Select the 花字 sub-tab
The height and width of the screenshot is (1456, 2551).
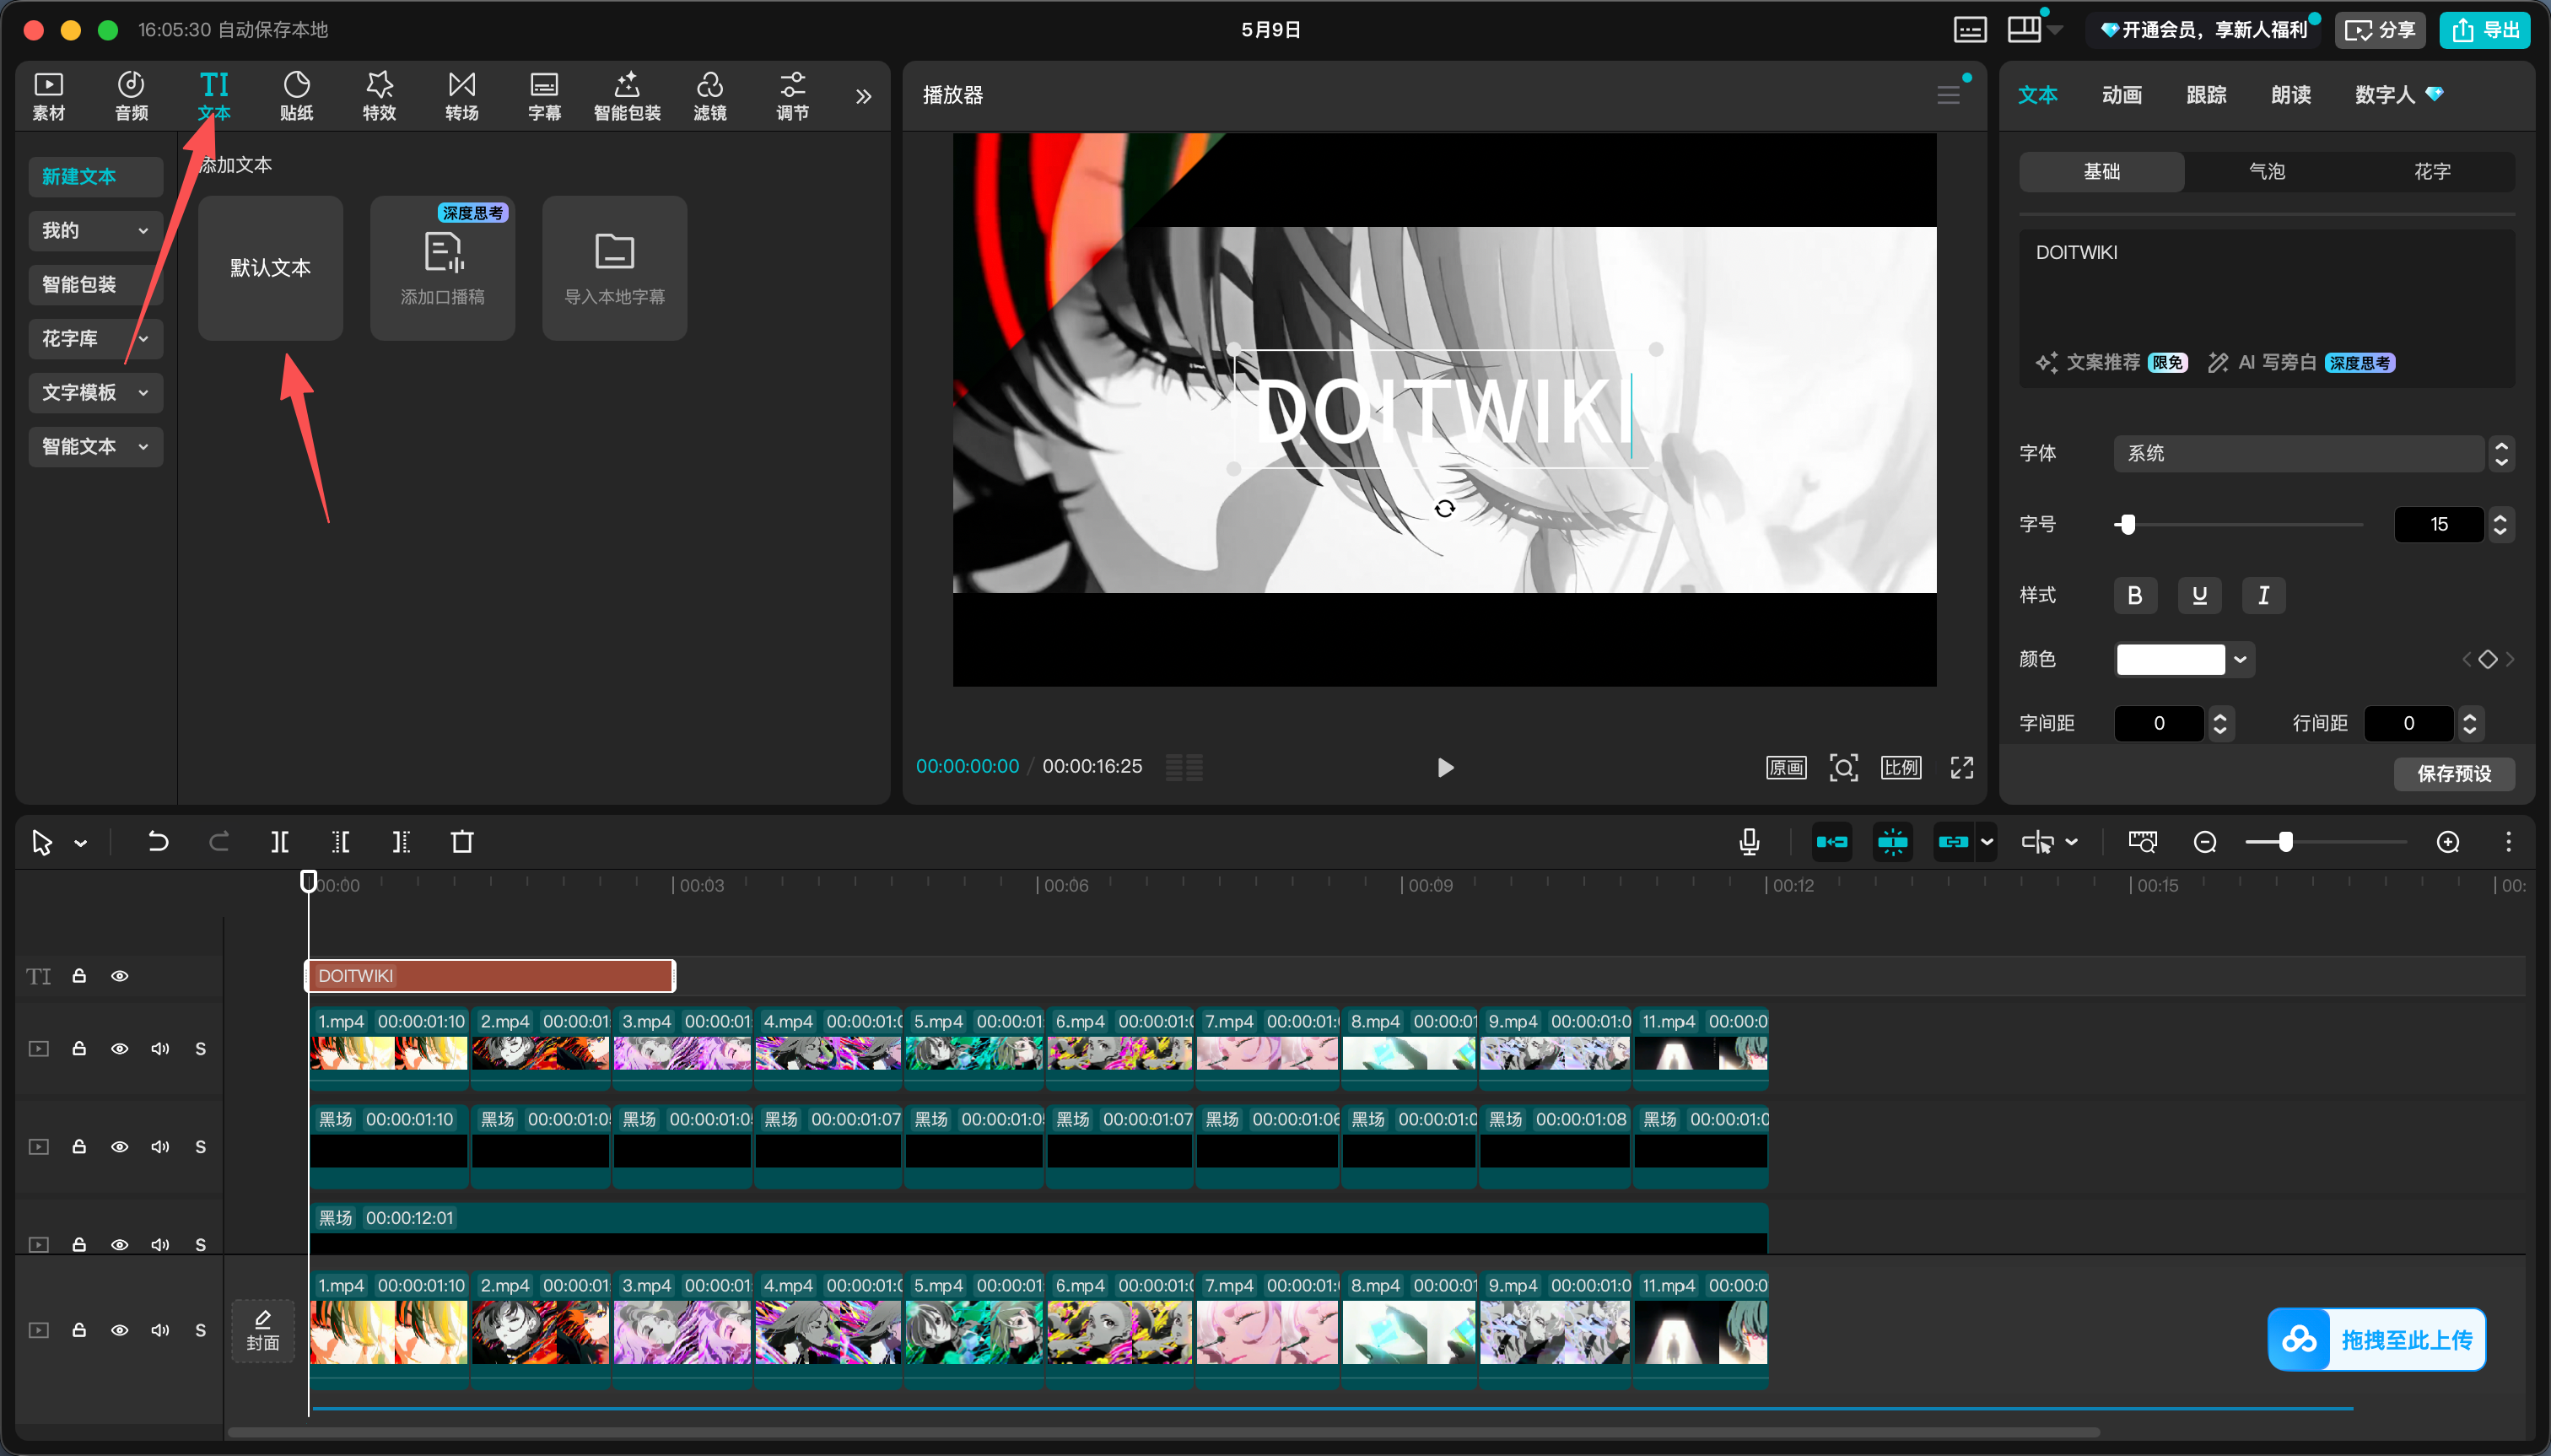2431,172
